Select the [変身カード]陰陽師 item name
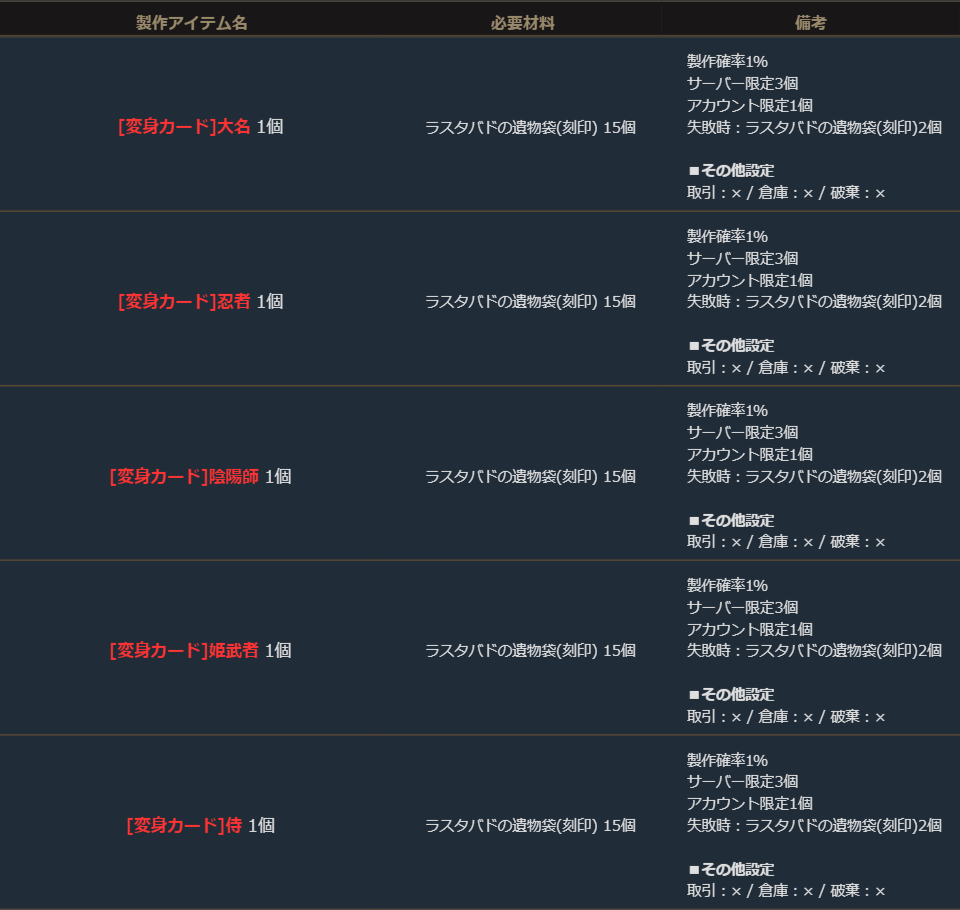The image size is (960, 910). tap(184, 476)
